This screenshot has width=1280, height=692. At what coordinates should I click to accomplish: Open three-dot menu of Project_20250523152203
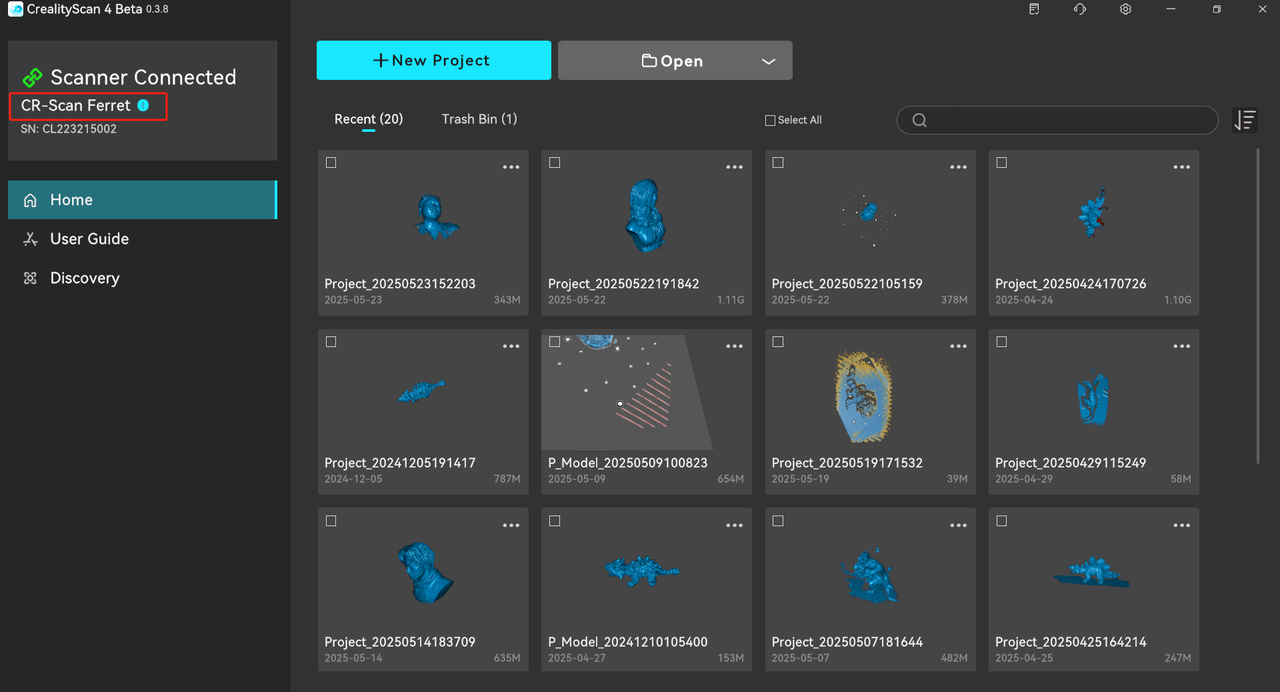pos(511,167)
